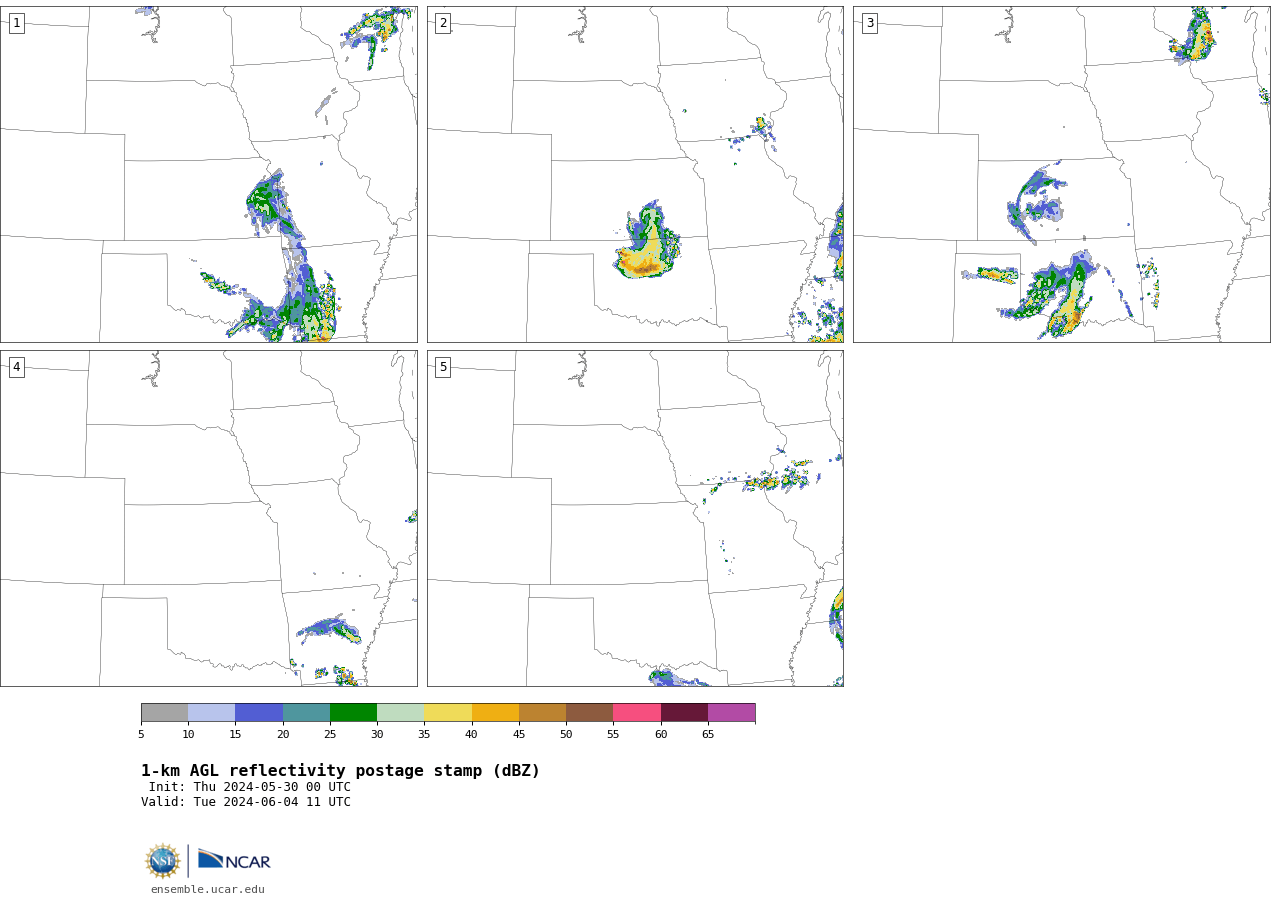Click the blue 15-20 dBZ swatch
Screen dimensions: 1280x901
pyautogui.click(x=259, y=713)
